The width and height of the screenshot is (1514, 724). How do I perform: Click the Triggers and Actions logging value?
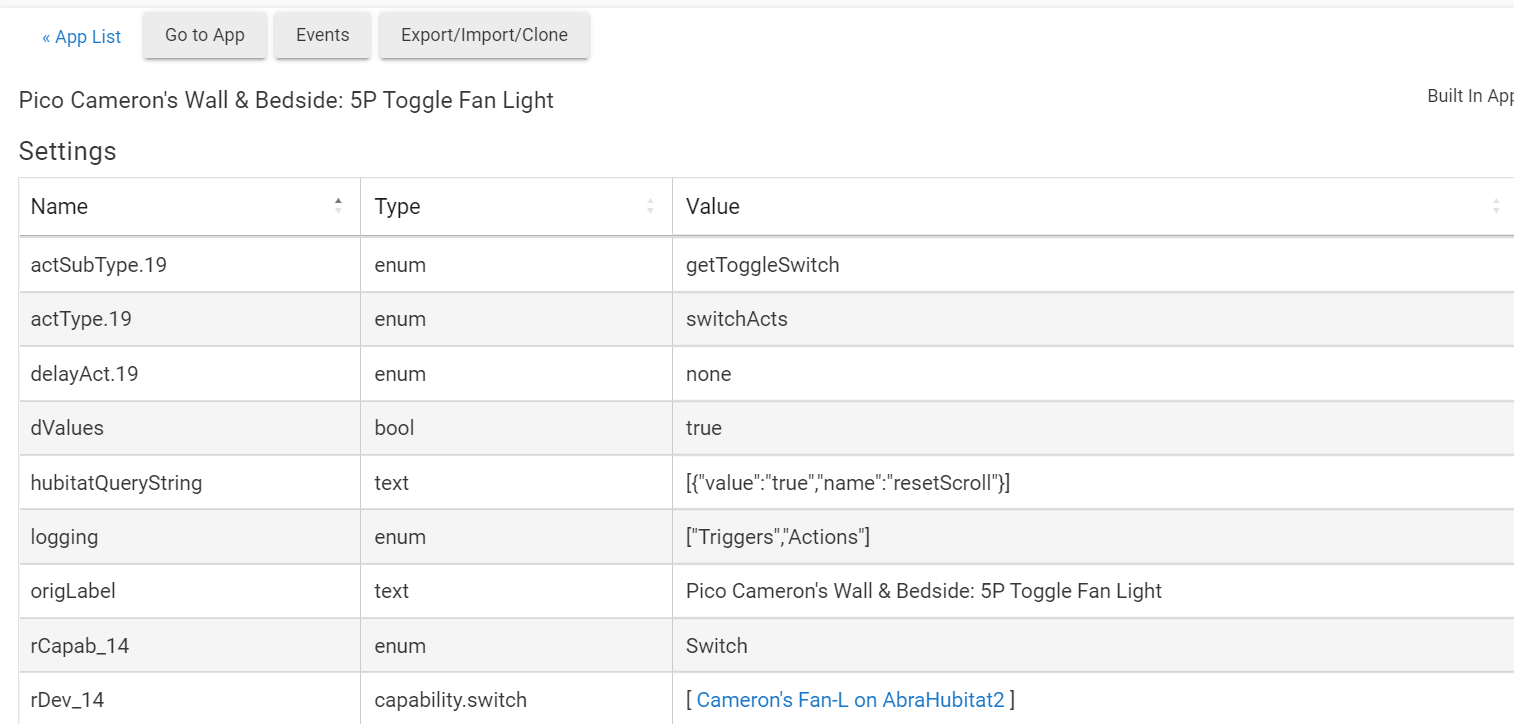777,537
